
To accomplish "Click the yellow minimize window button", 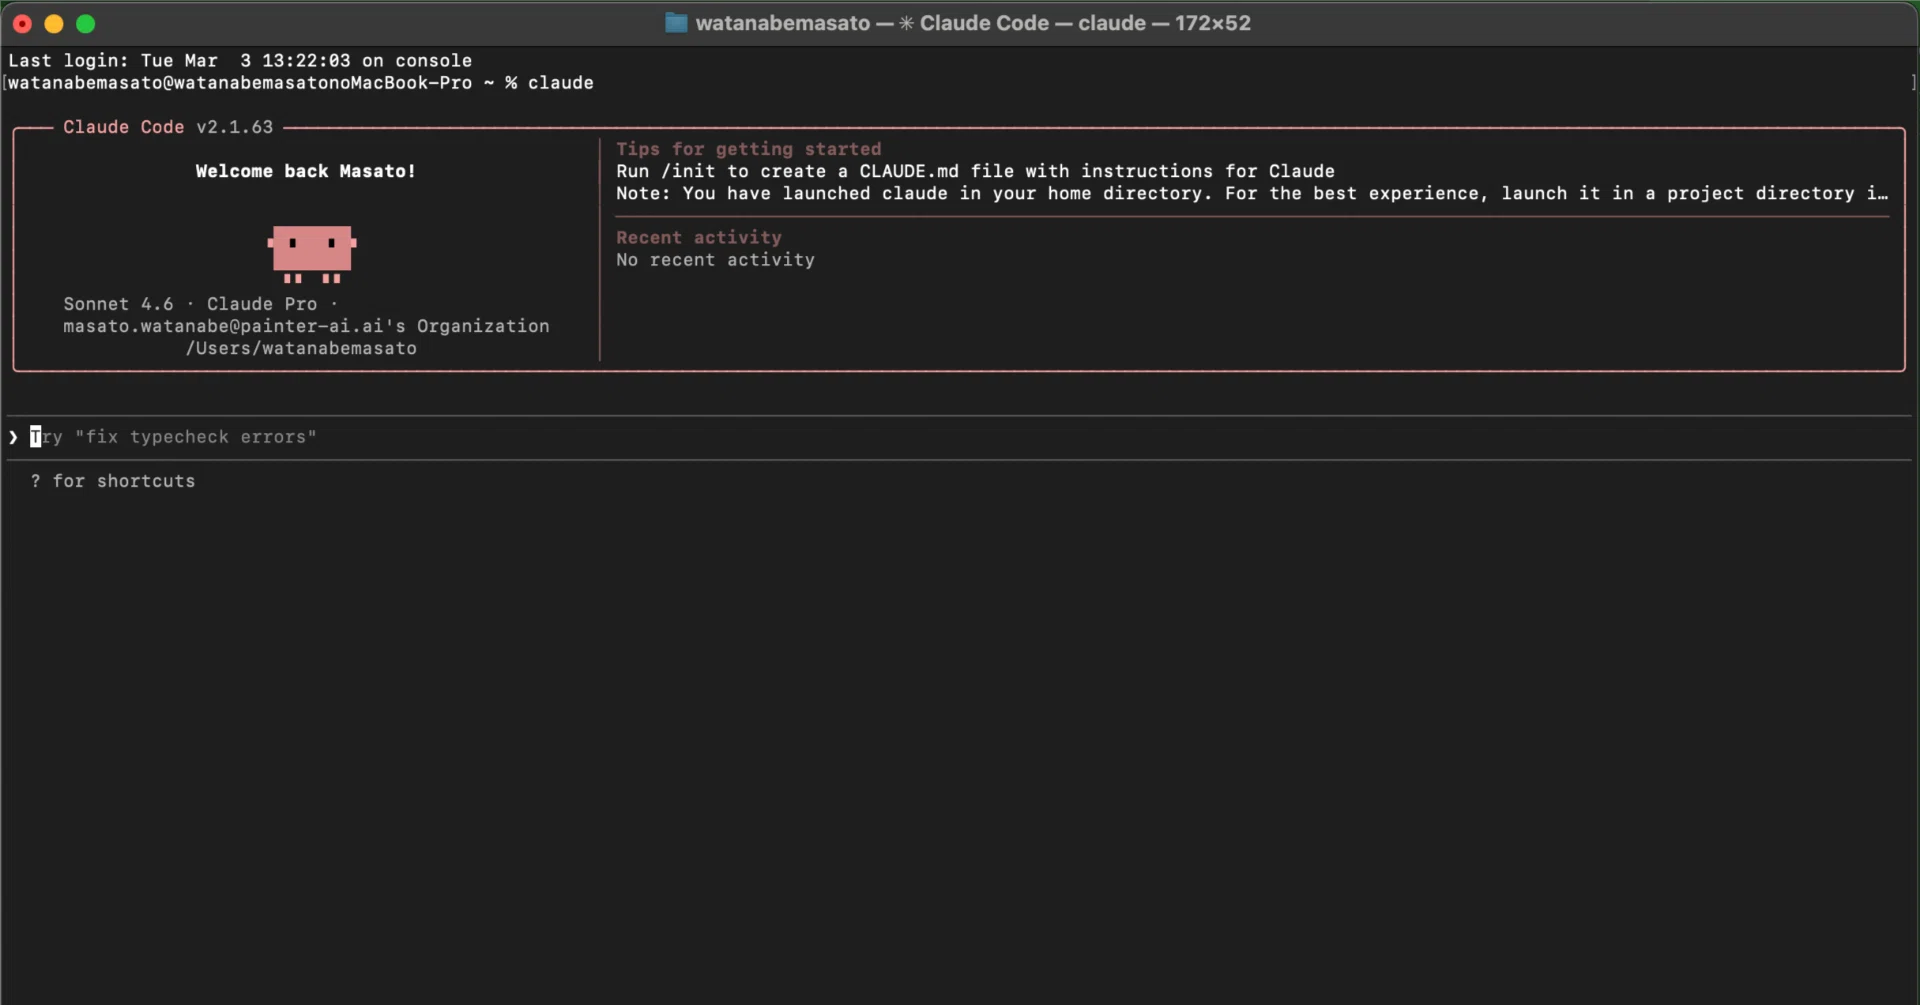I will coord(54,23).
